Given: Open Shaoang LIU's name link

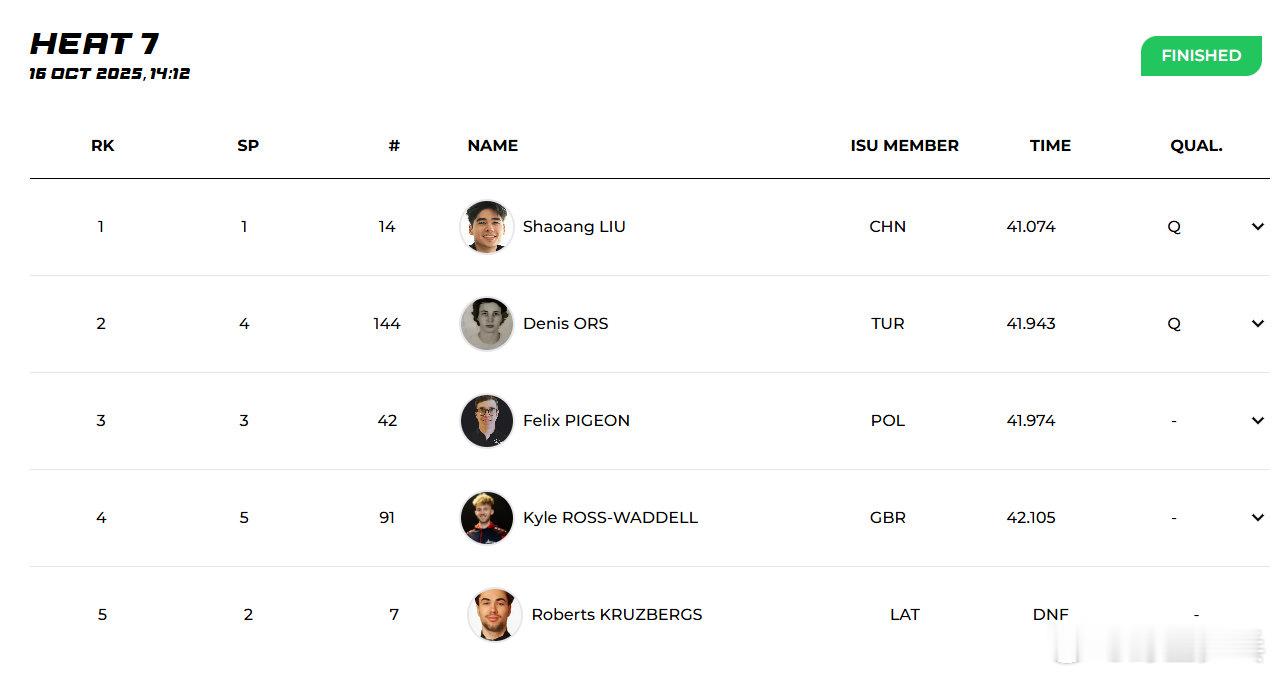Looking at the screenshot, I should click(574, 227).
